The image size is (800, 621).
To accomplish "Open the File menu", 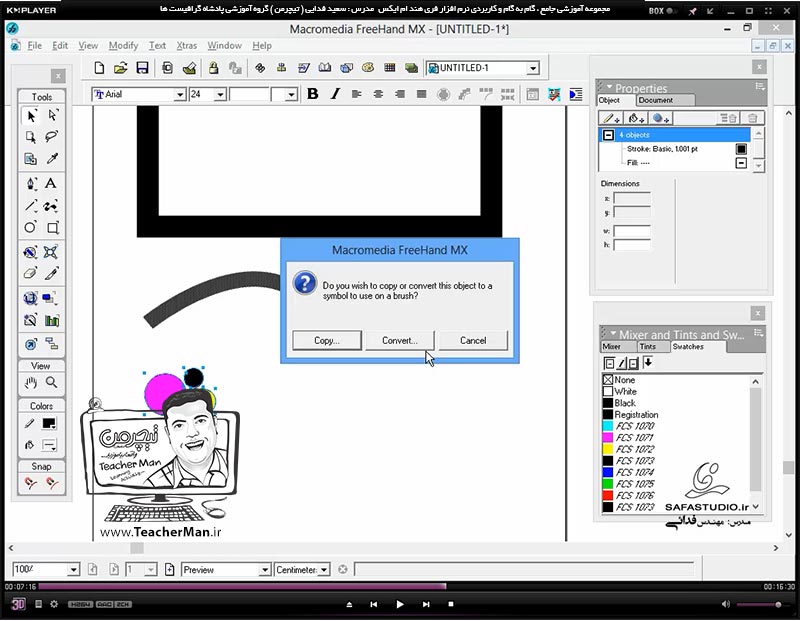I will click(35, 45).
